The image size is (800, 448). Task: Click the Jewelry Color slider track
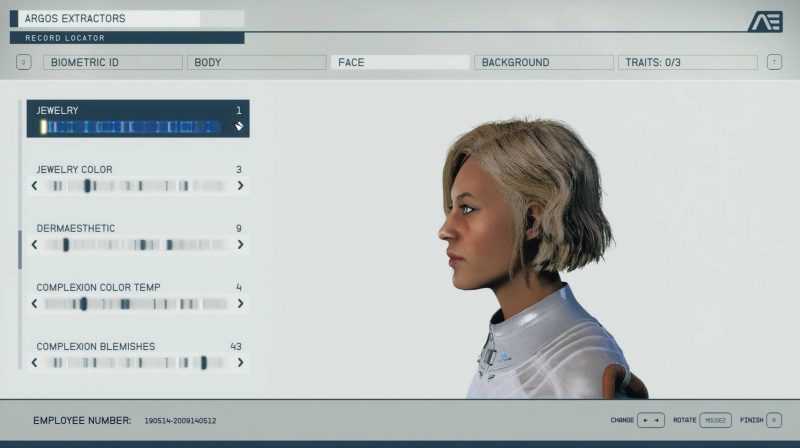(136, 186)
